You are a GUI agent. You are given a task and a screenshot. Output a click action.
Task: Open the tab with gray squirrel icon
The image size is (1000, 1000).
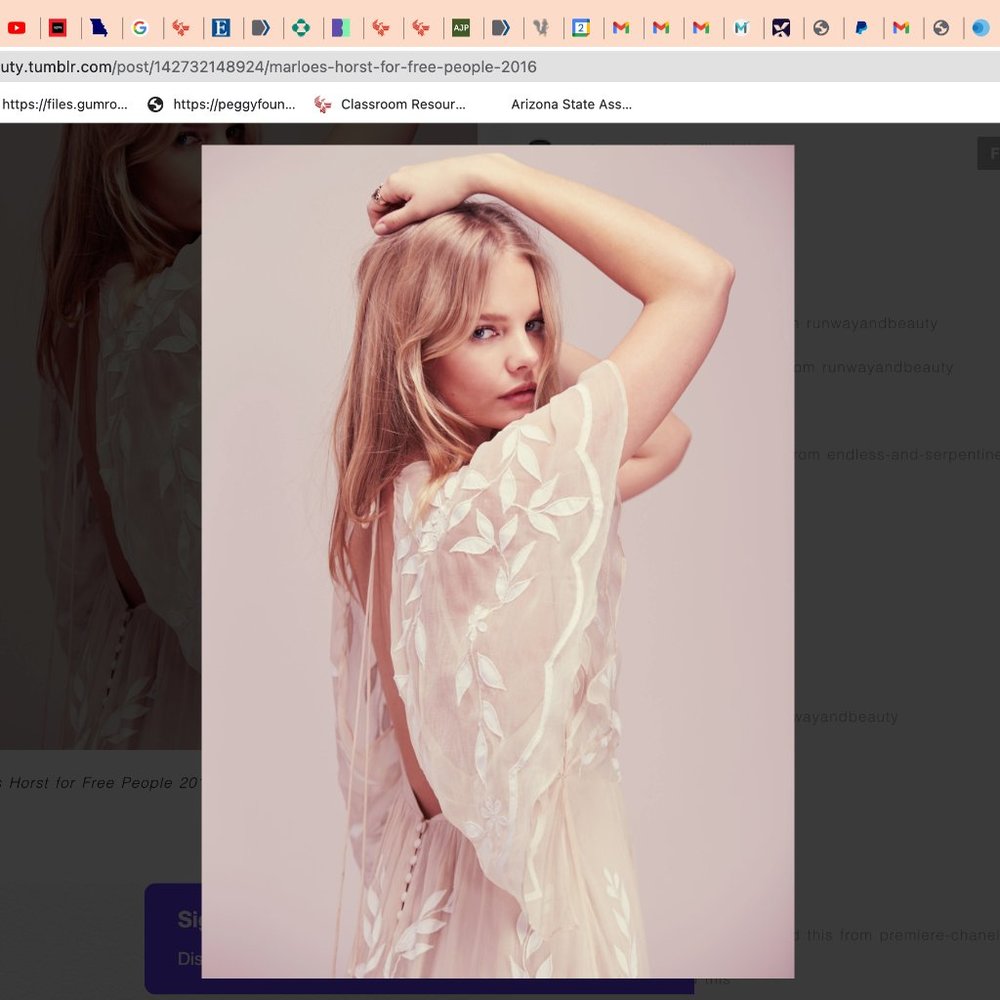tap(541, 28)
